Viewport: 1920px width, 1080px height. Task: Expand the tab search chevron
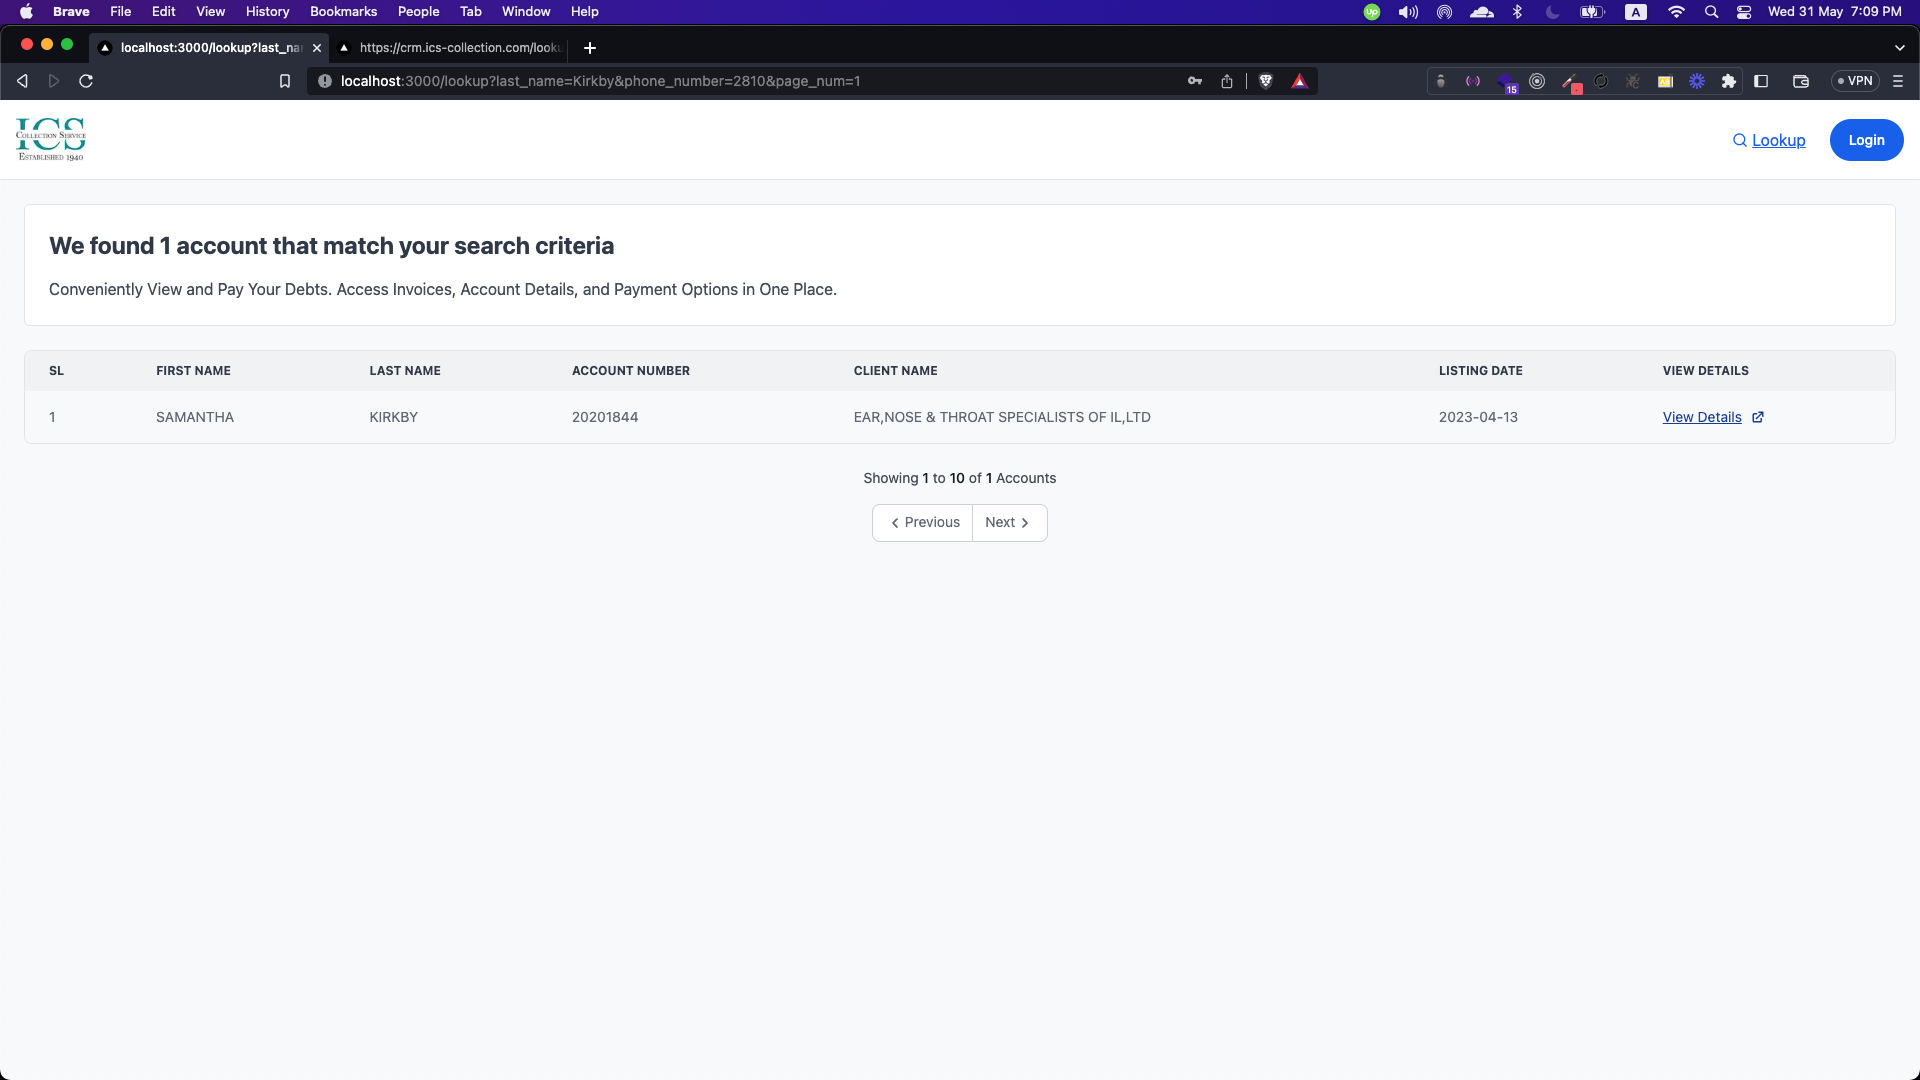point(1899,48)
